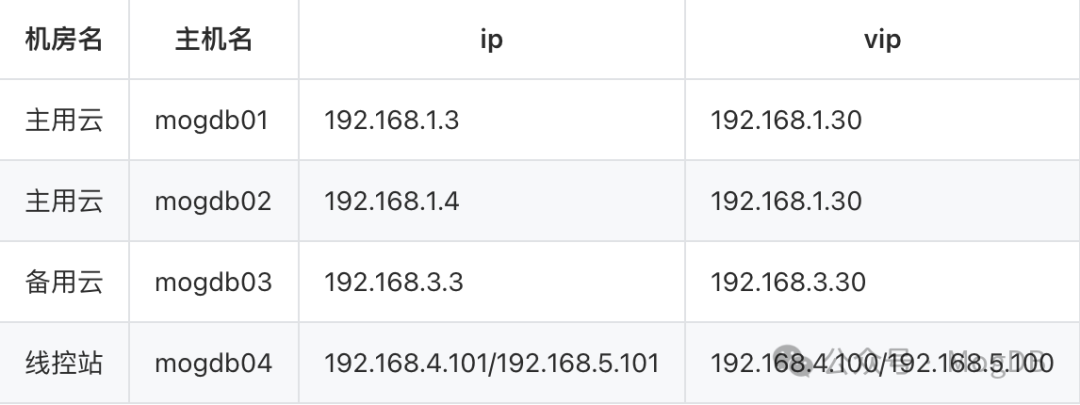Click the 机房名 column header

pos(64,39)
